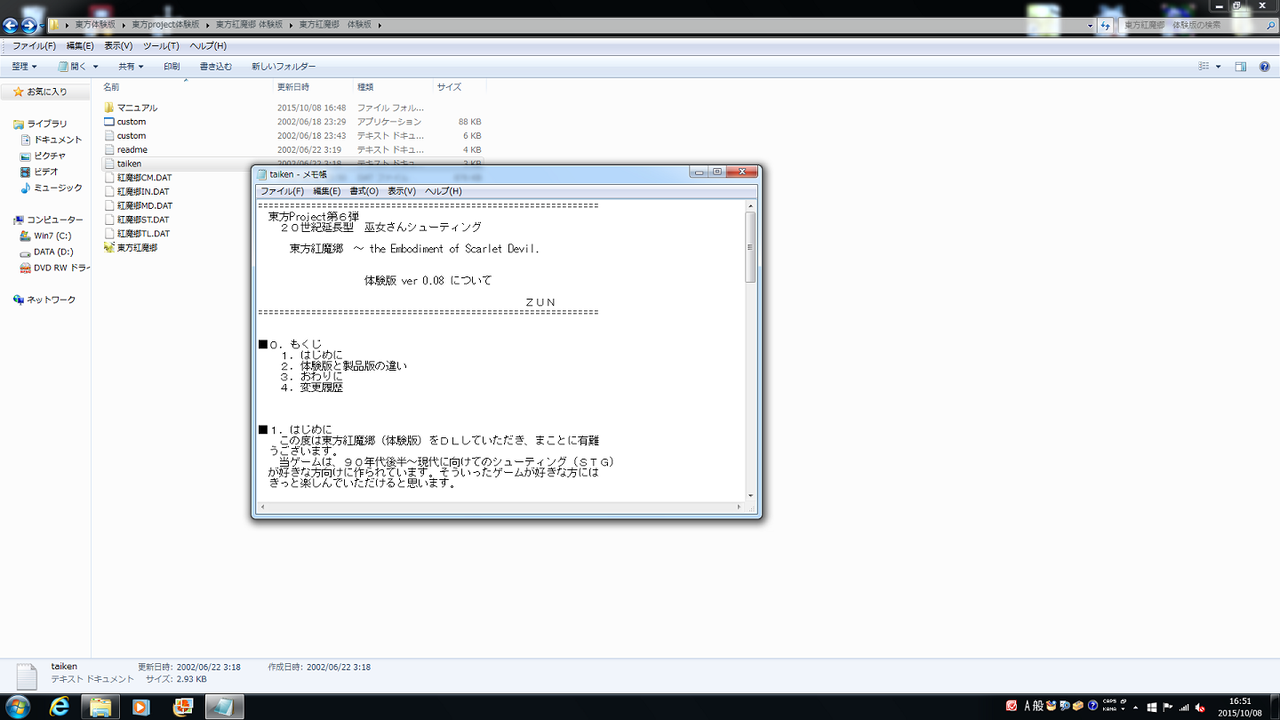
Task: Open Explorer's 表示(V) menu
Action: [119, 46]
